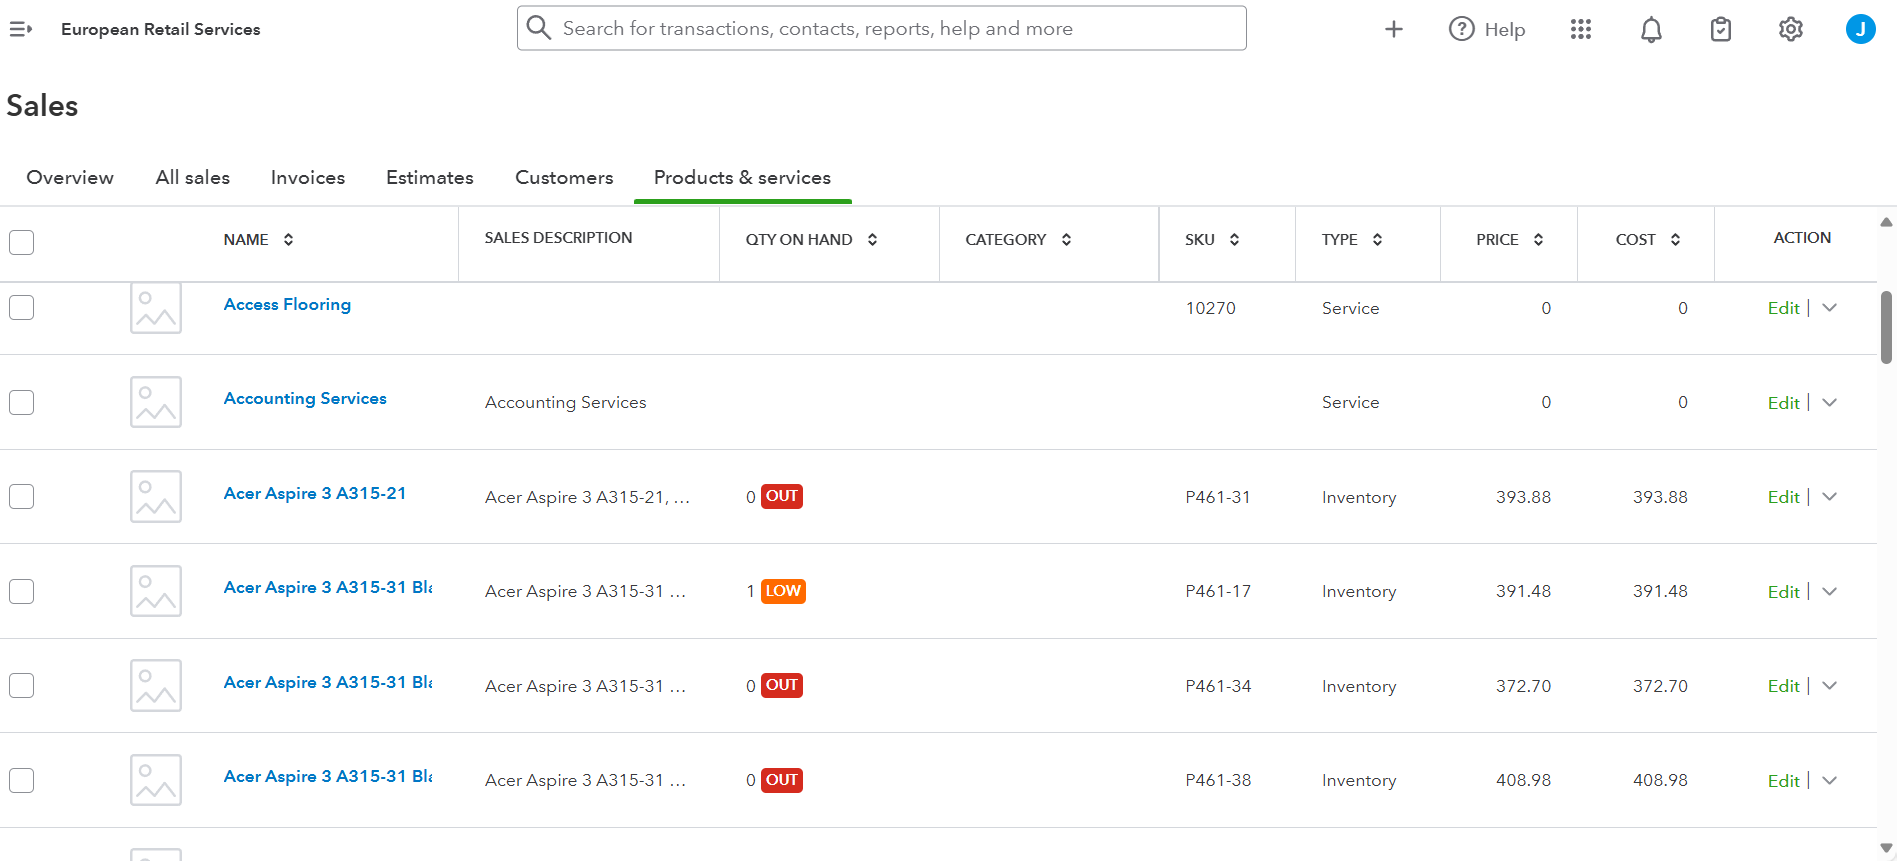
Task: Click the OUT badge for SKU P461-31
Action: pyautogui.click(x=782, y=496)
